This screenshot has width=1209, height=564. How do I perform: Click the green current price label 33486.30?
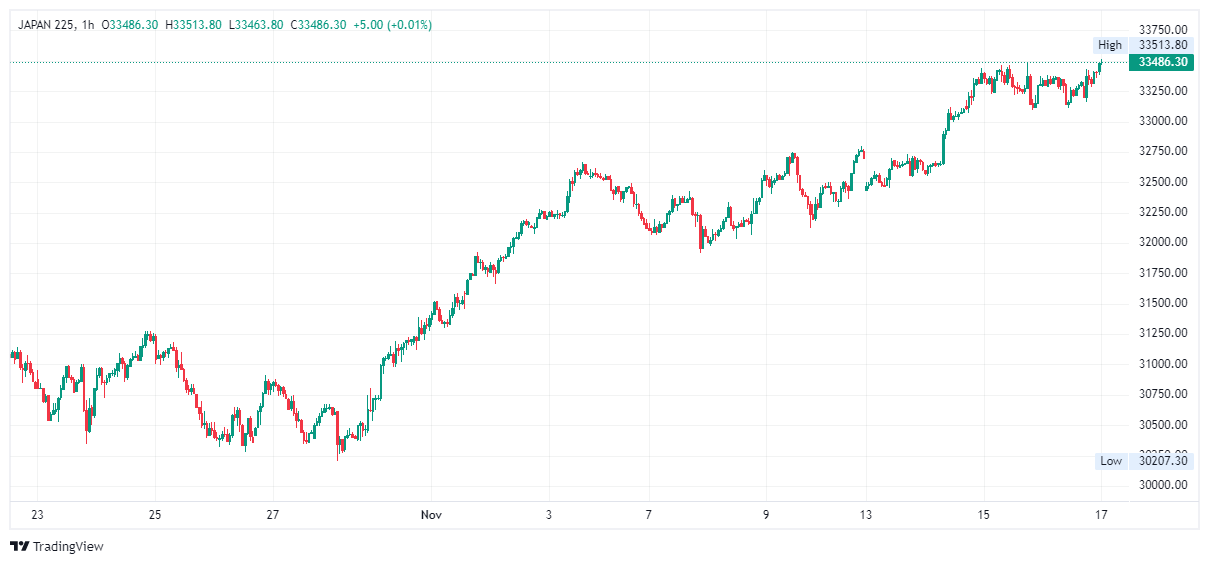(1162, 62)
